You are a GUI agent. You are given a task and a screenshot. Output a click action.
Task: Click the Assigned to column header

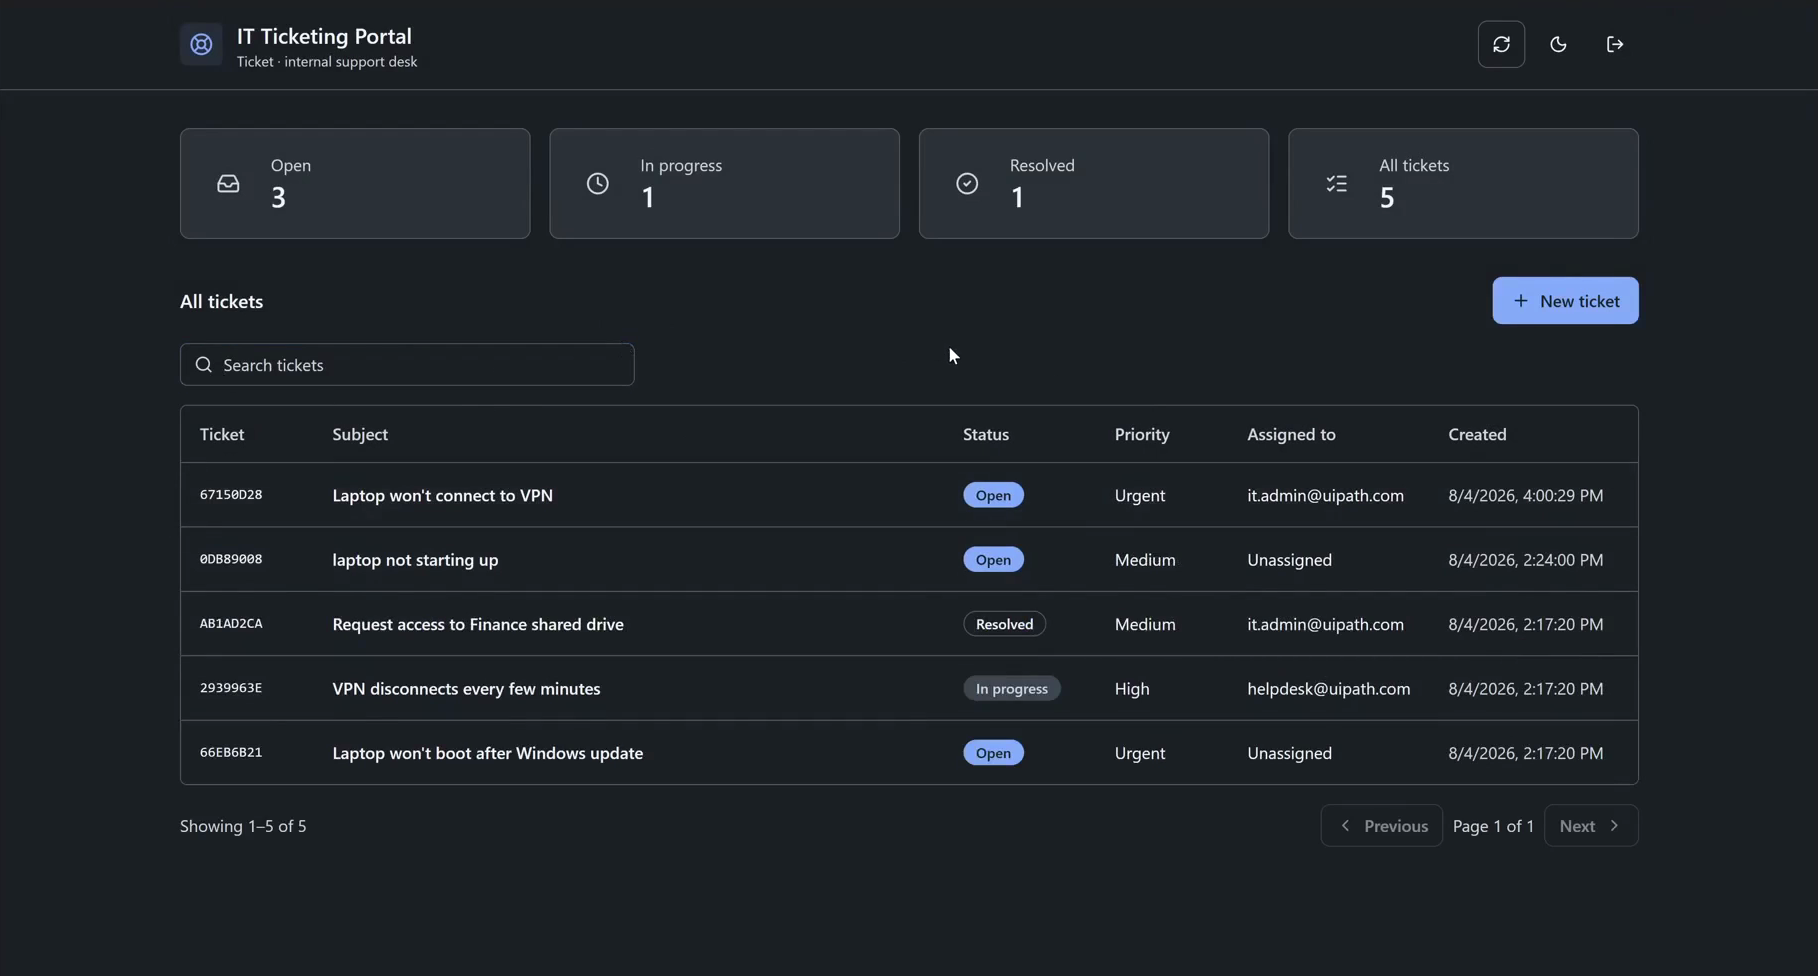coord(1291,434)
